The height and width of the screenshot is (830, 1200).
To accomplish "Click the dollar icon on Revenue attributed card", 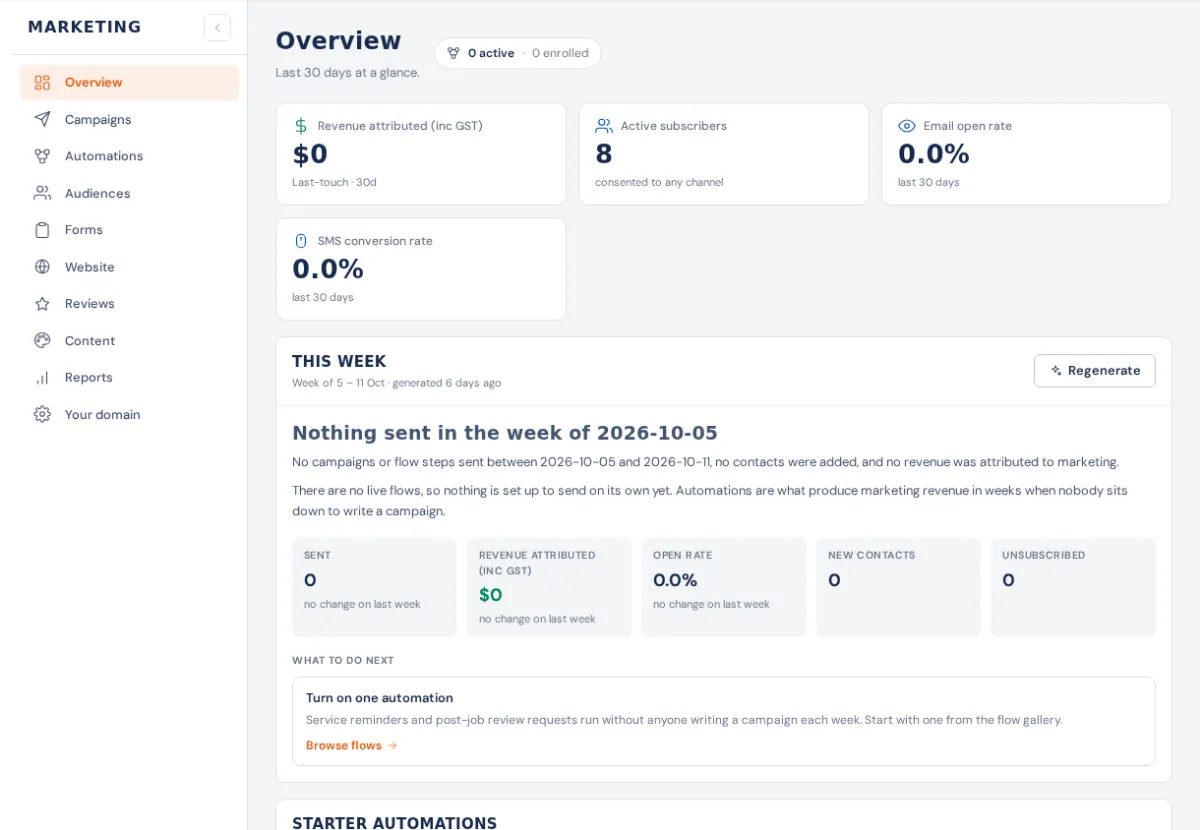I will coord(301,126).
